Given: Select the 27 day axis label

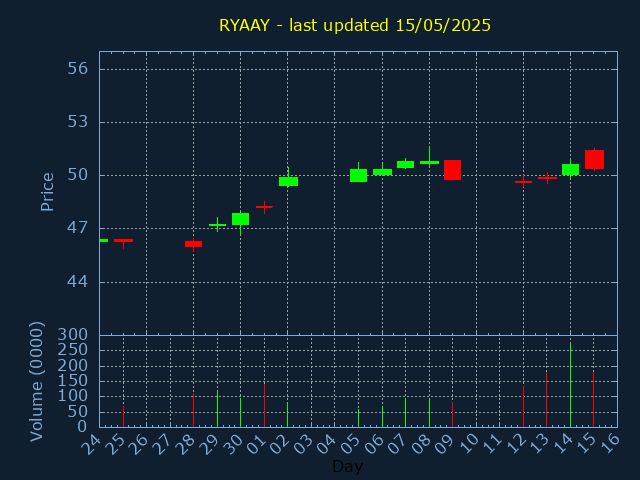Looking at the screenshot, I should point(162,444).
